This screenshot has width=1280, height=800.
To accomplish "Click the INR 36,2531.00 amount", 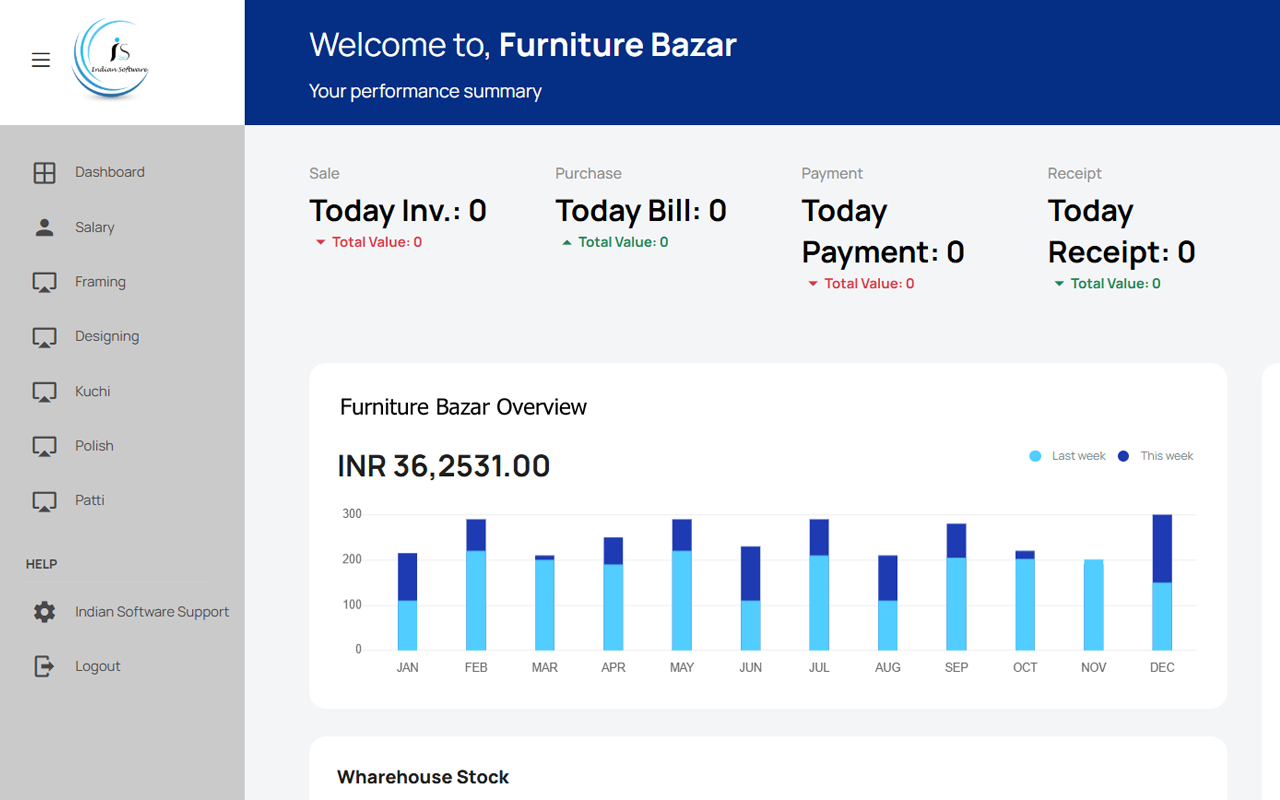I will click(x=444, y=466).
